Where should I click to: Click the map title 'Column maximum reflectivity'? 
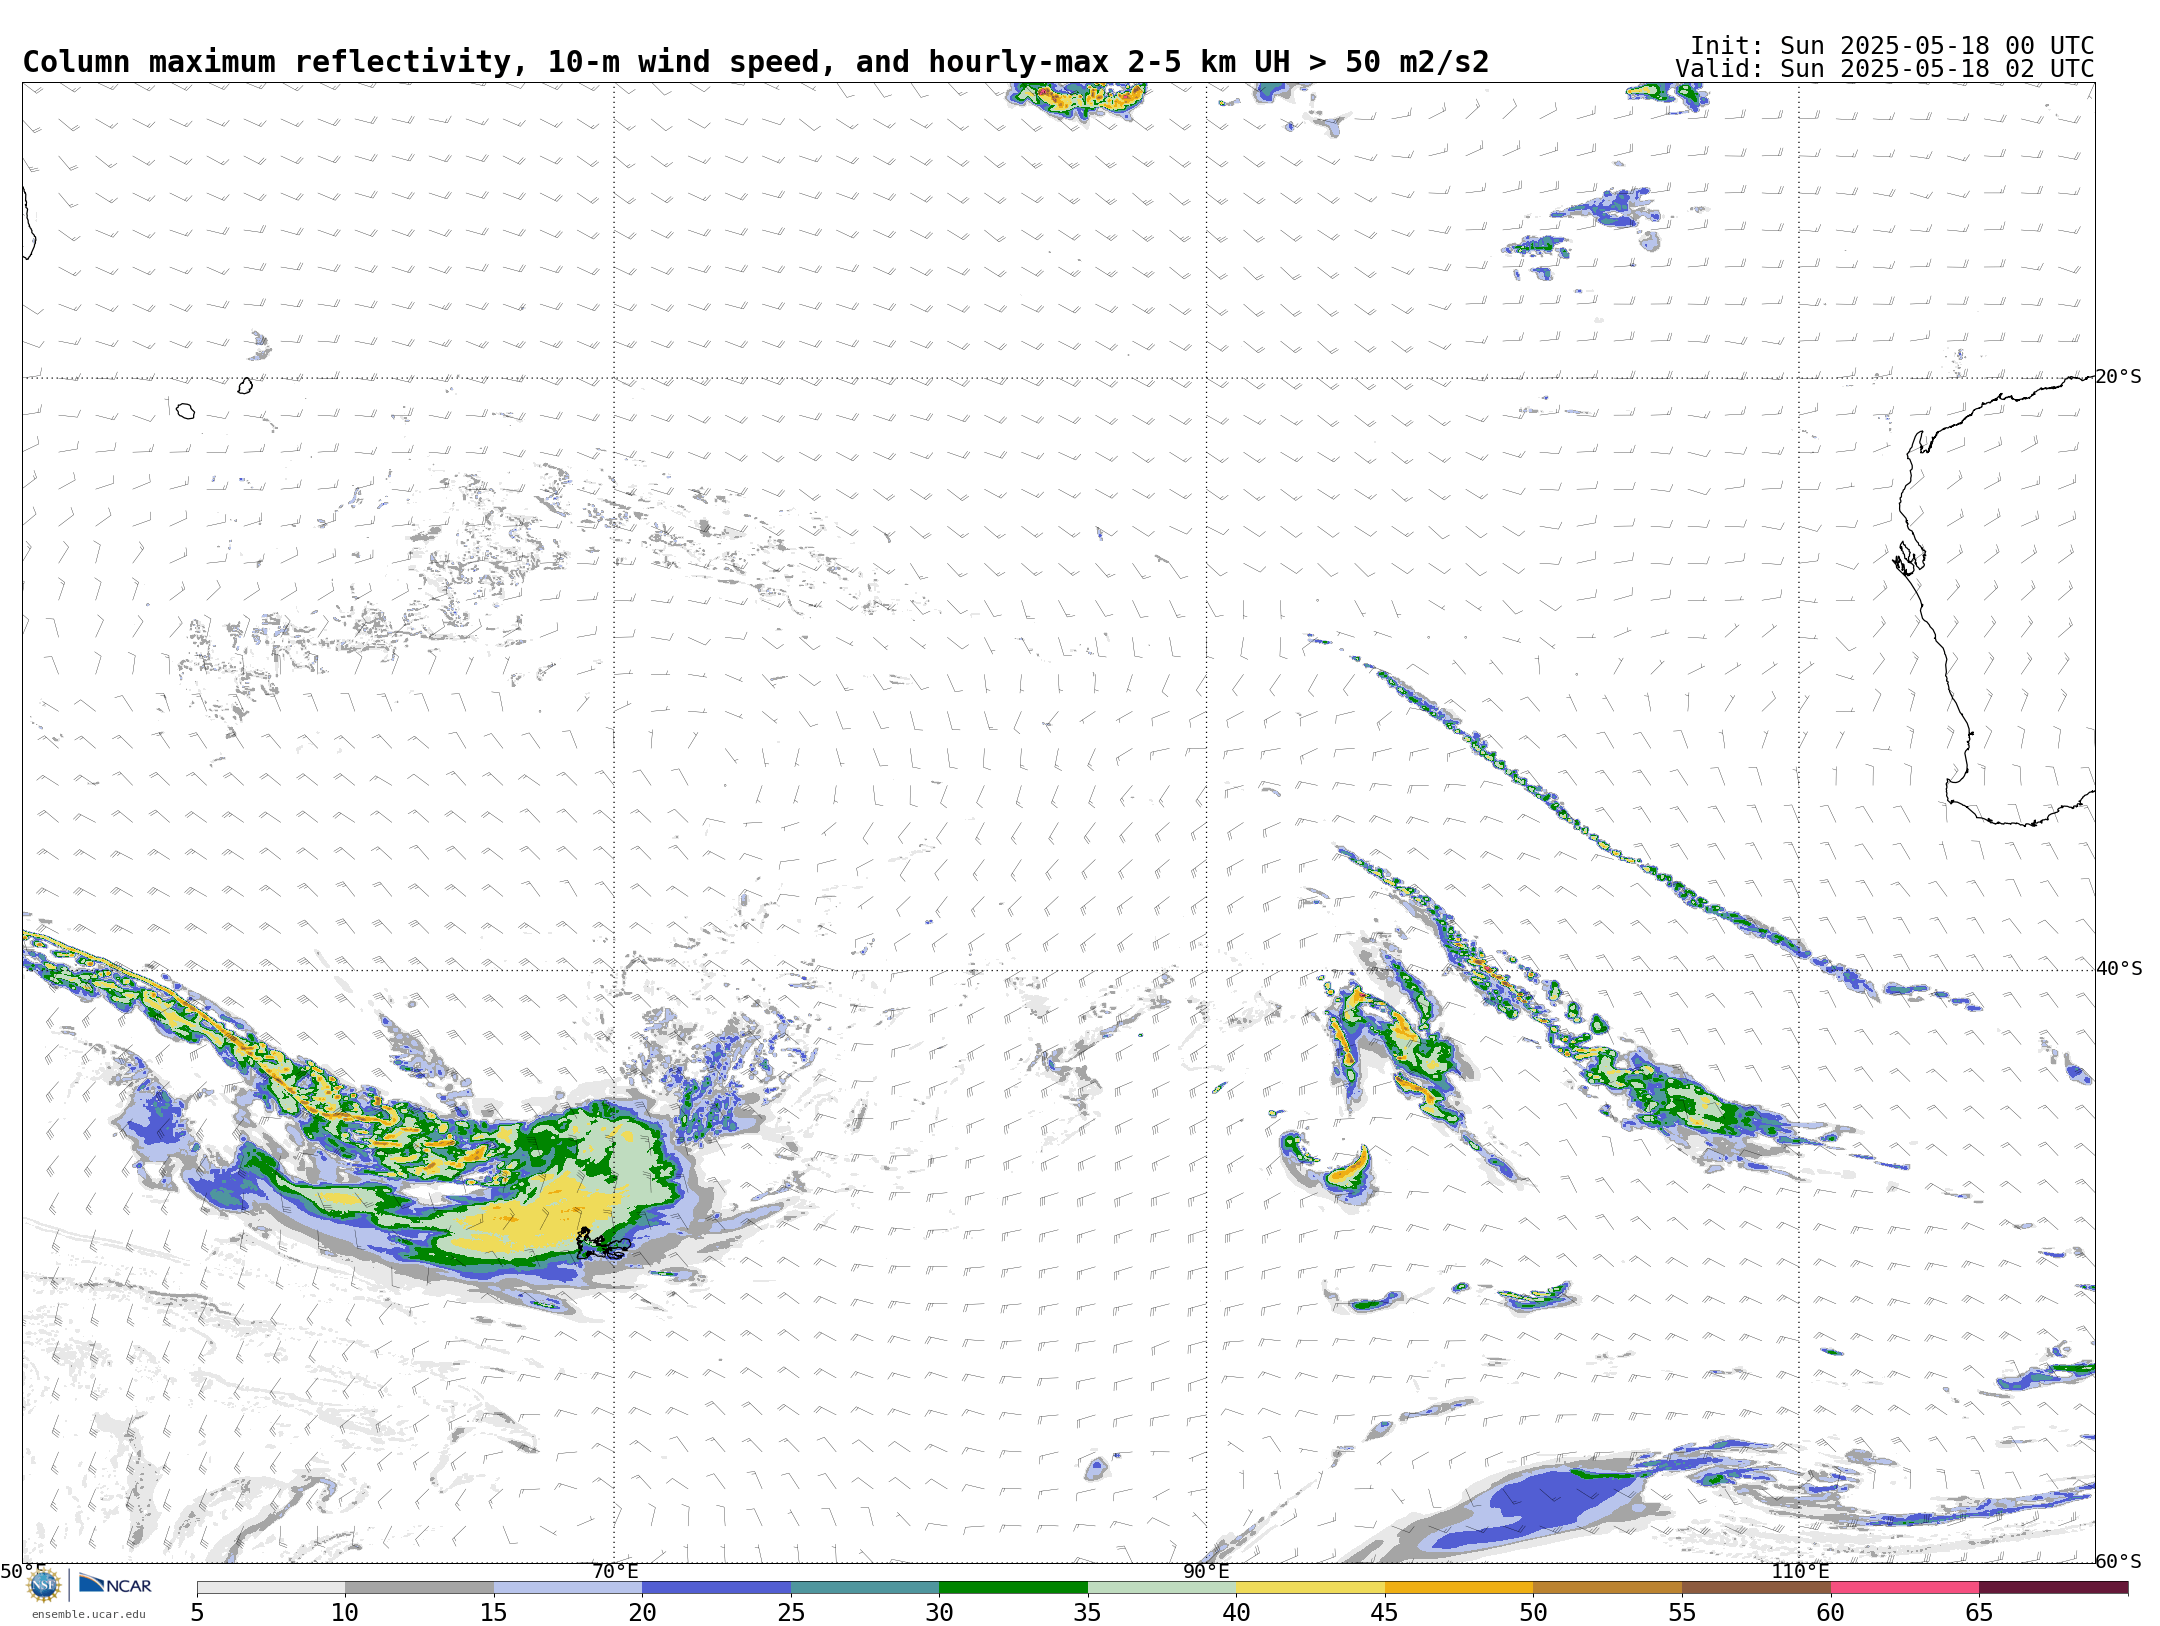pyautogui.click(x=267, y=62)
